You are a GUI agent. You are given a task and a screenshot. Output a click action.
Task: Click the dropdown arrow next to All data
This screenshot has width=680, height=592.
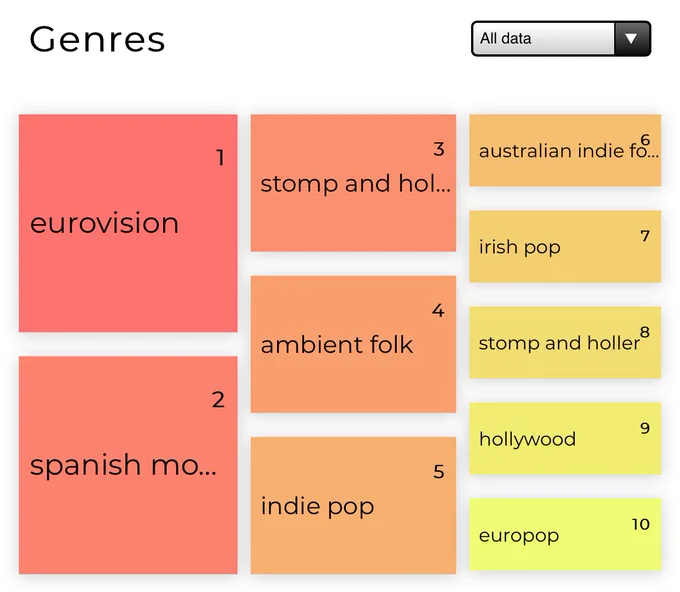(x=632, y=39)
